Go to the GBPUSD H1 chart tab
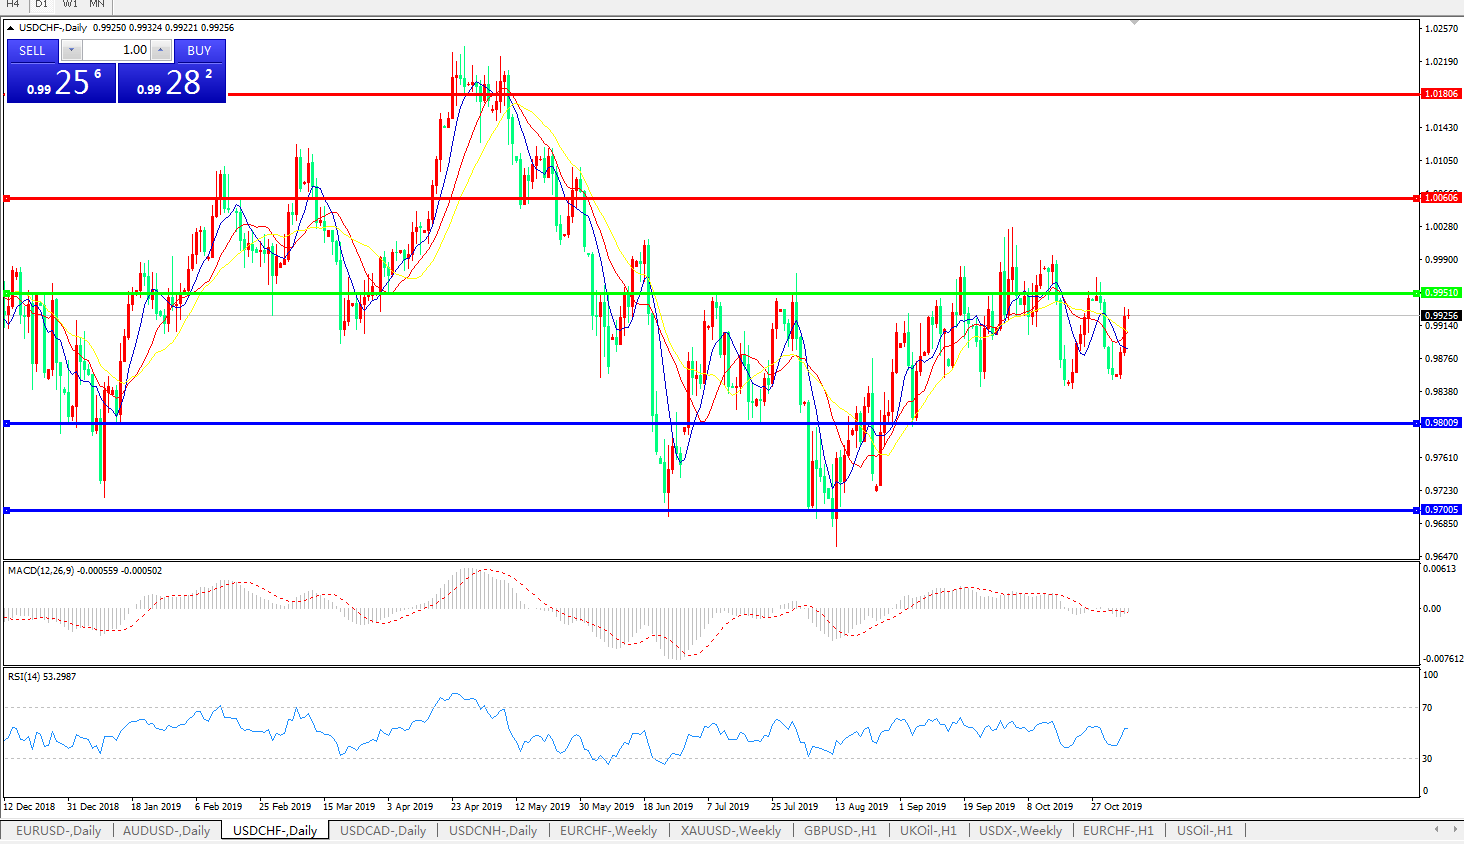 click(839, 830)
